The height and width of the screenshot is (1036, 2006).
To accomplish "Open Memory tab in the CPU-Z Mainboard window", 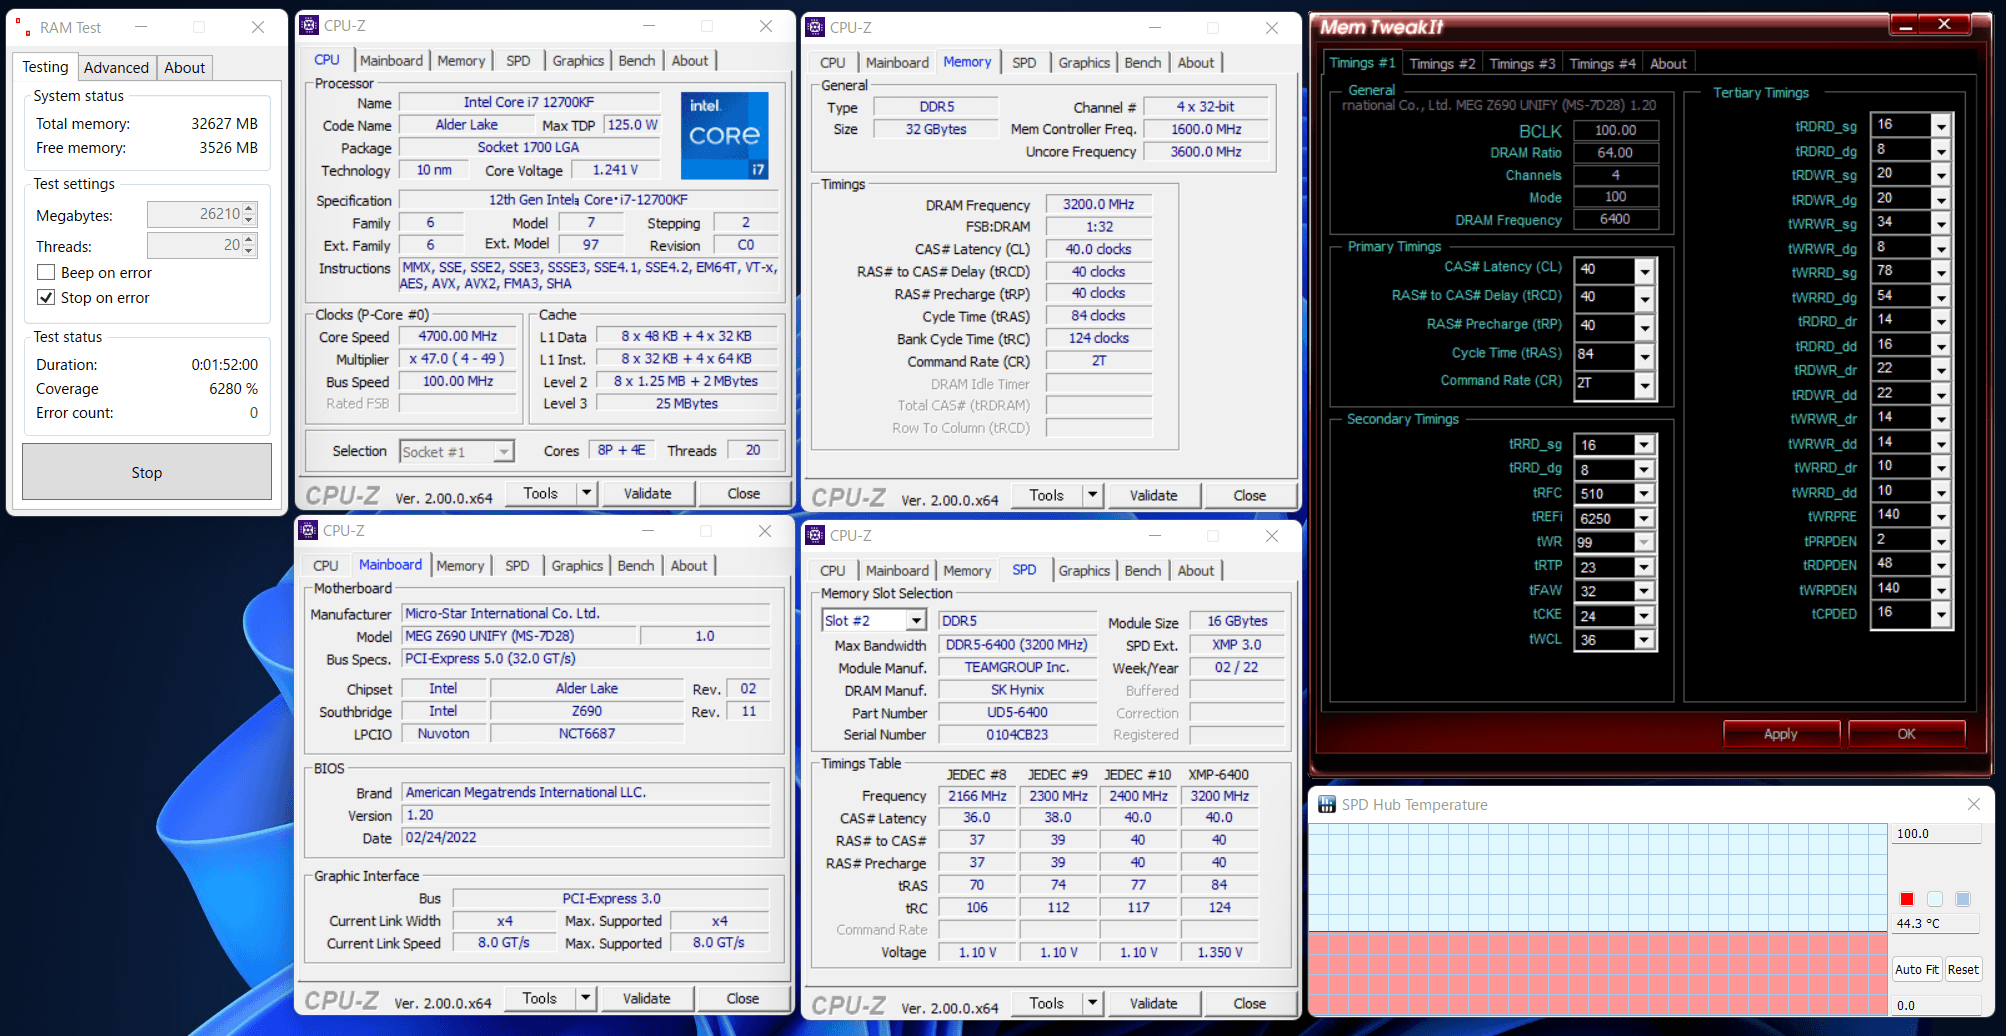I will click(460, 566).
